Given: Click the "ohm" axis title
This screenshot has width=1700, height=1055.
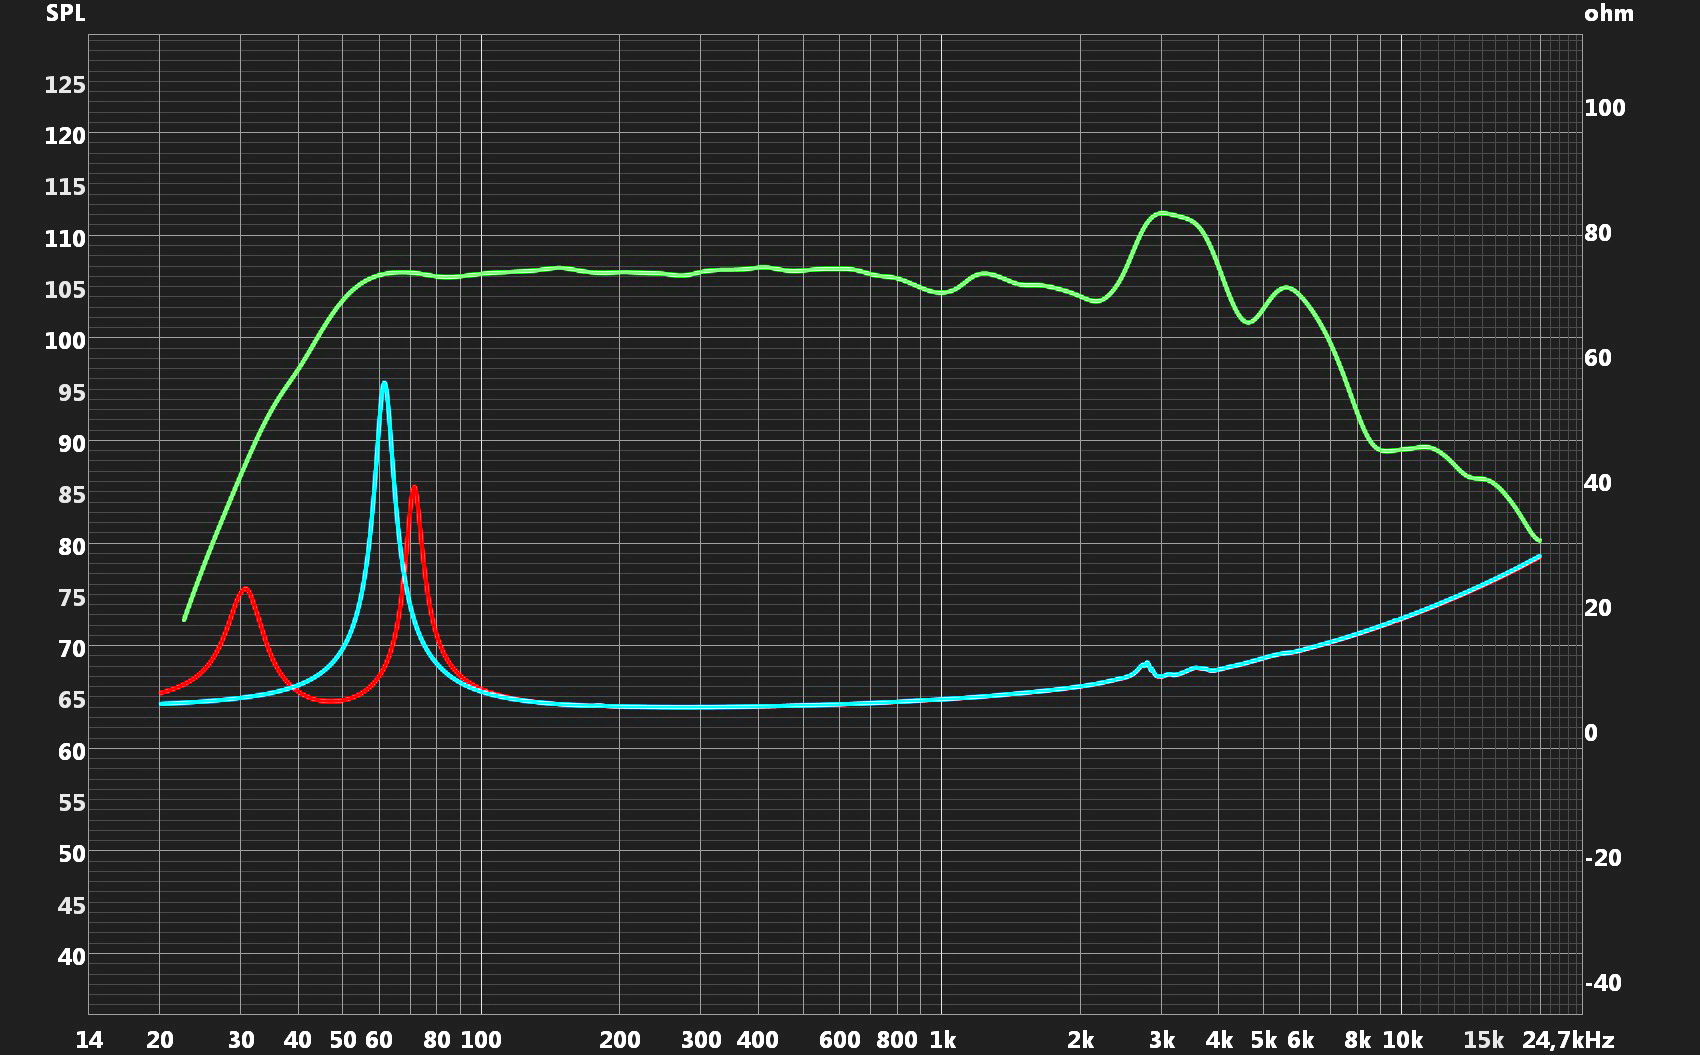Looking at the screenshot, I should (x=1609, y=13).
